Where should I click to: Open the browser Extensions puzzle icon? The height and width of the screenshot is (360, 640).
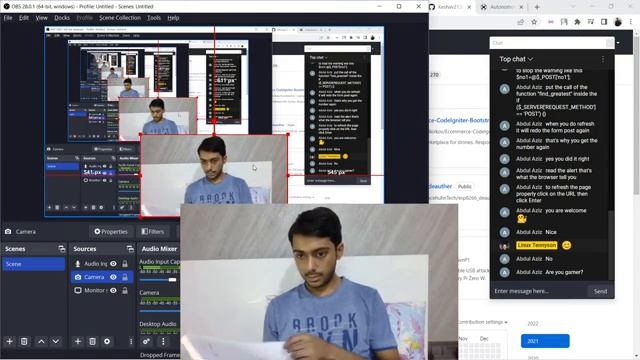[x=577, y=22]
